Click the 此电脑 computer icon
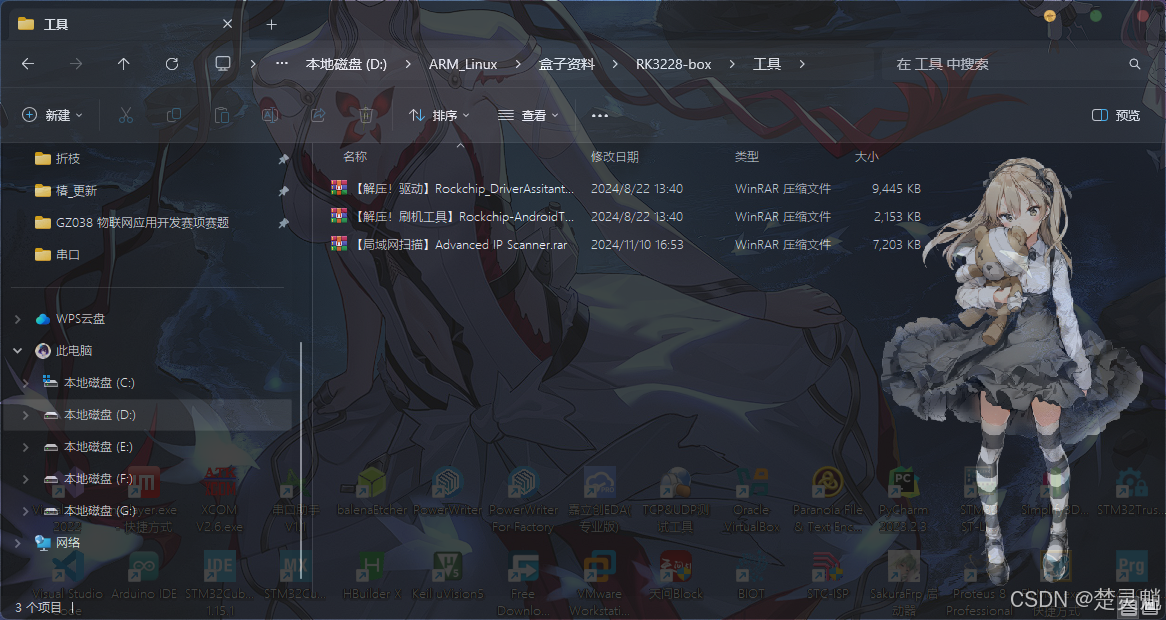 pyautogui.click(x=43, y=351)
